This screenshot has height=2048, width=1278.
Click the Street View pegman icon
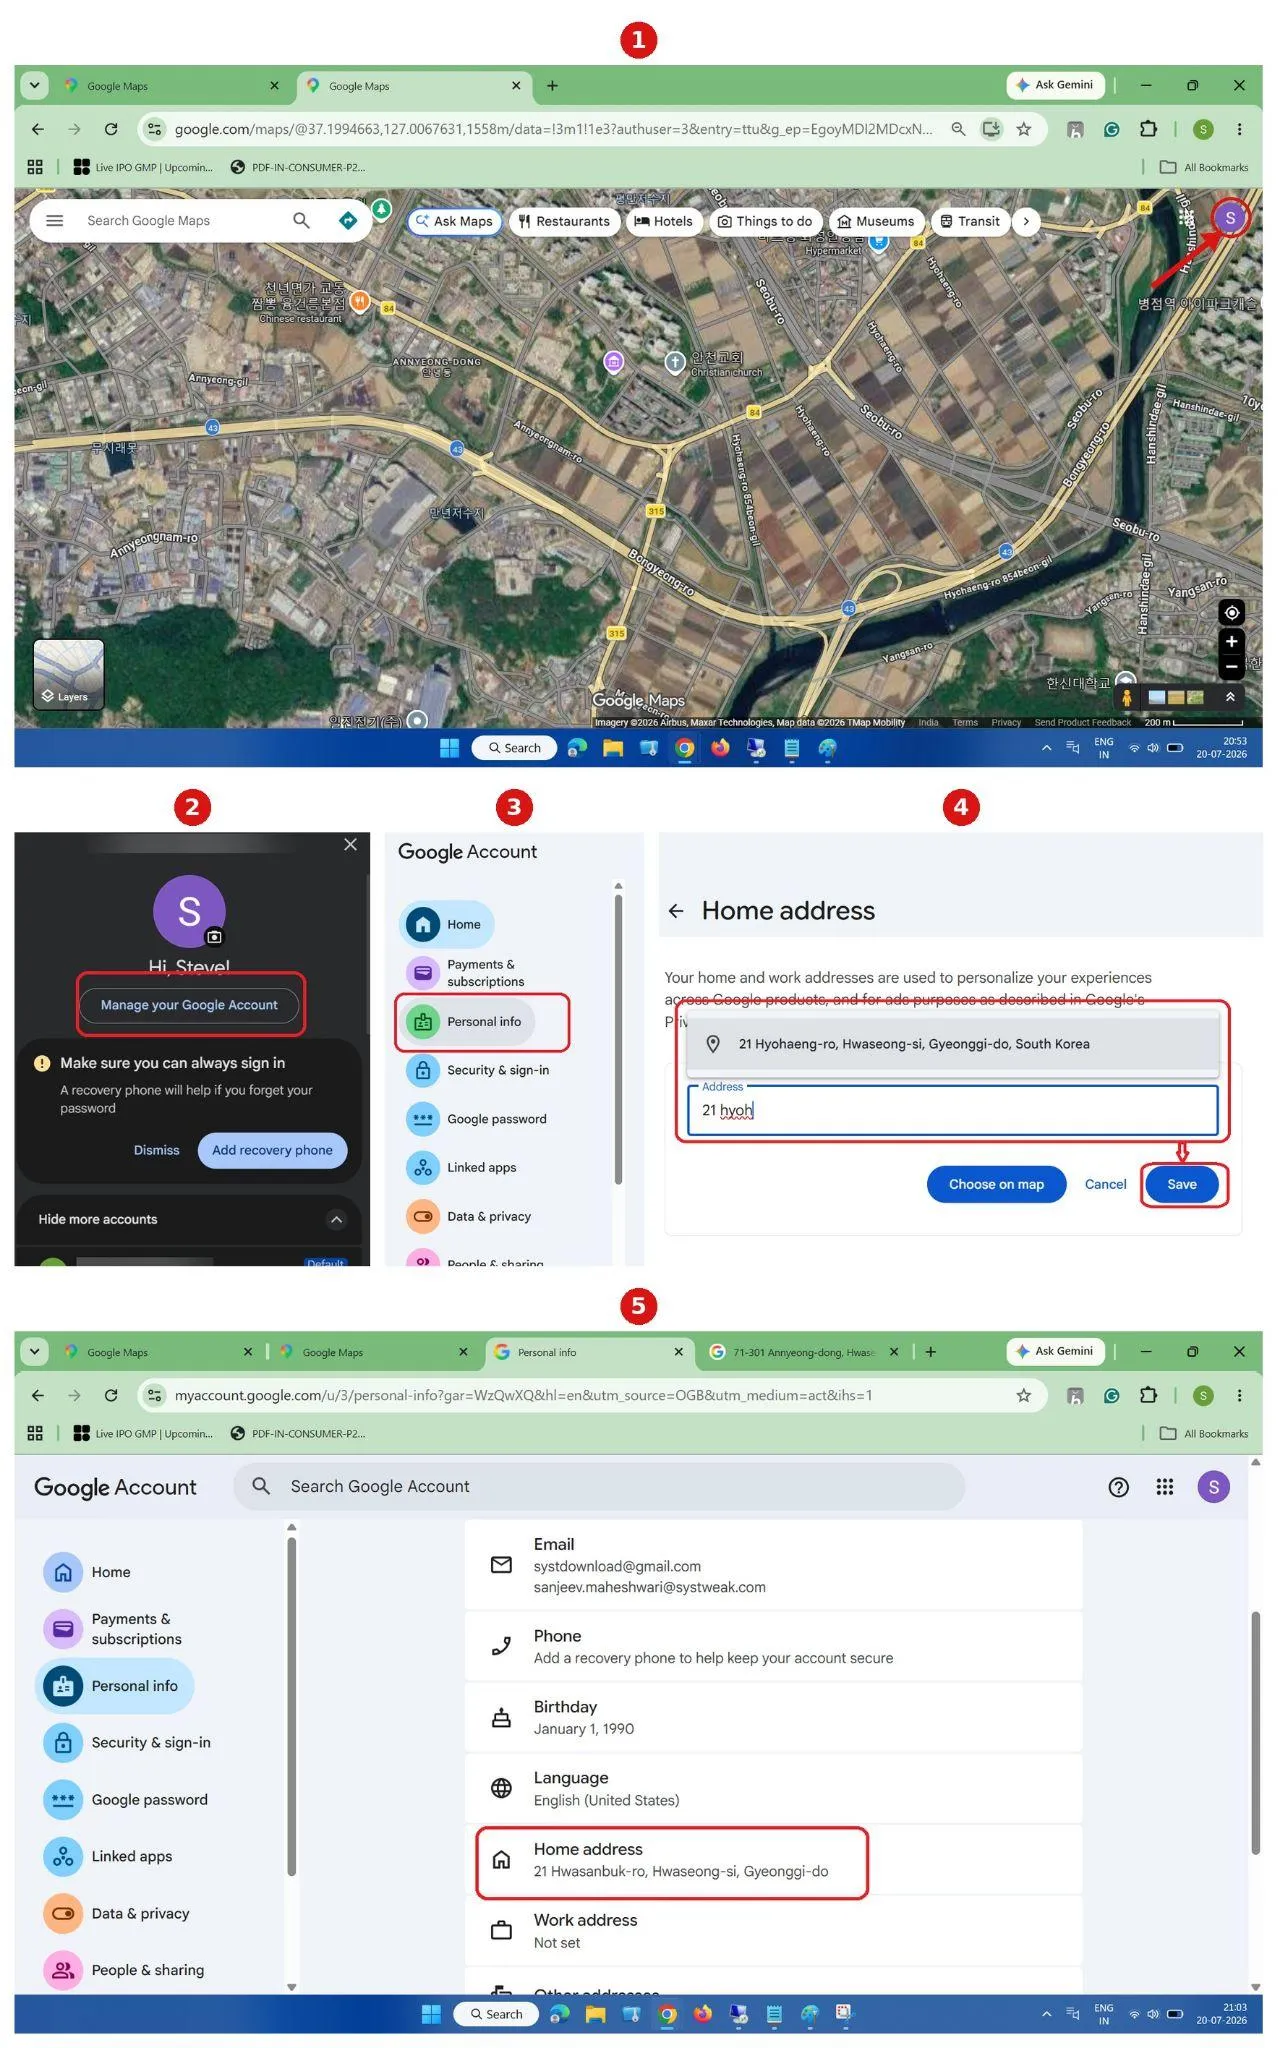pyautogui.click(x=1126, y=697)
